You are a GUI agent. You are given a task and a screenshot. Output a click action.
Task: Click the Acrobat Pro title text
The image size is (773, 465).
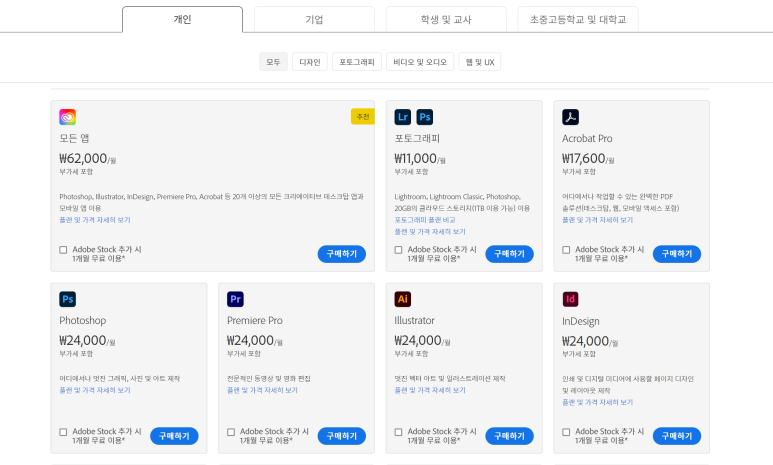point(587,139)
